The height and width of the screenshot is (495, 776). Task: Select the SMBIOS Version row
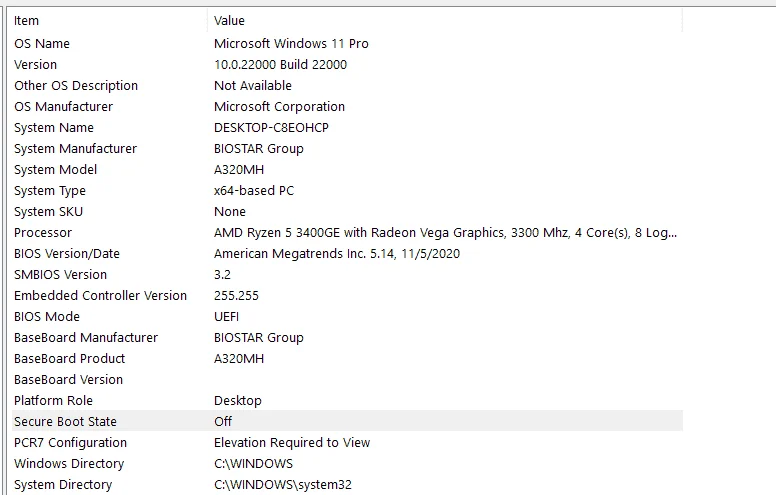tap(347, 275)
